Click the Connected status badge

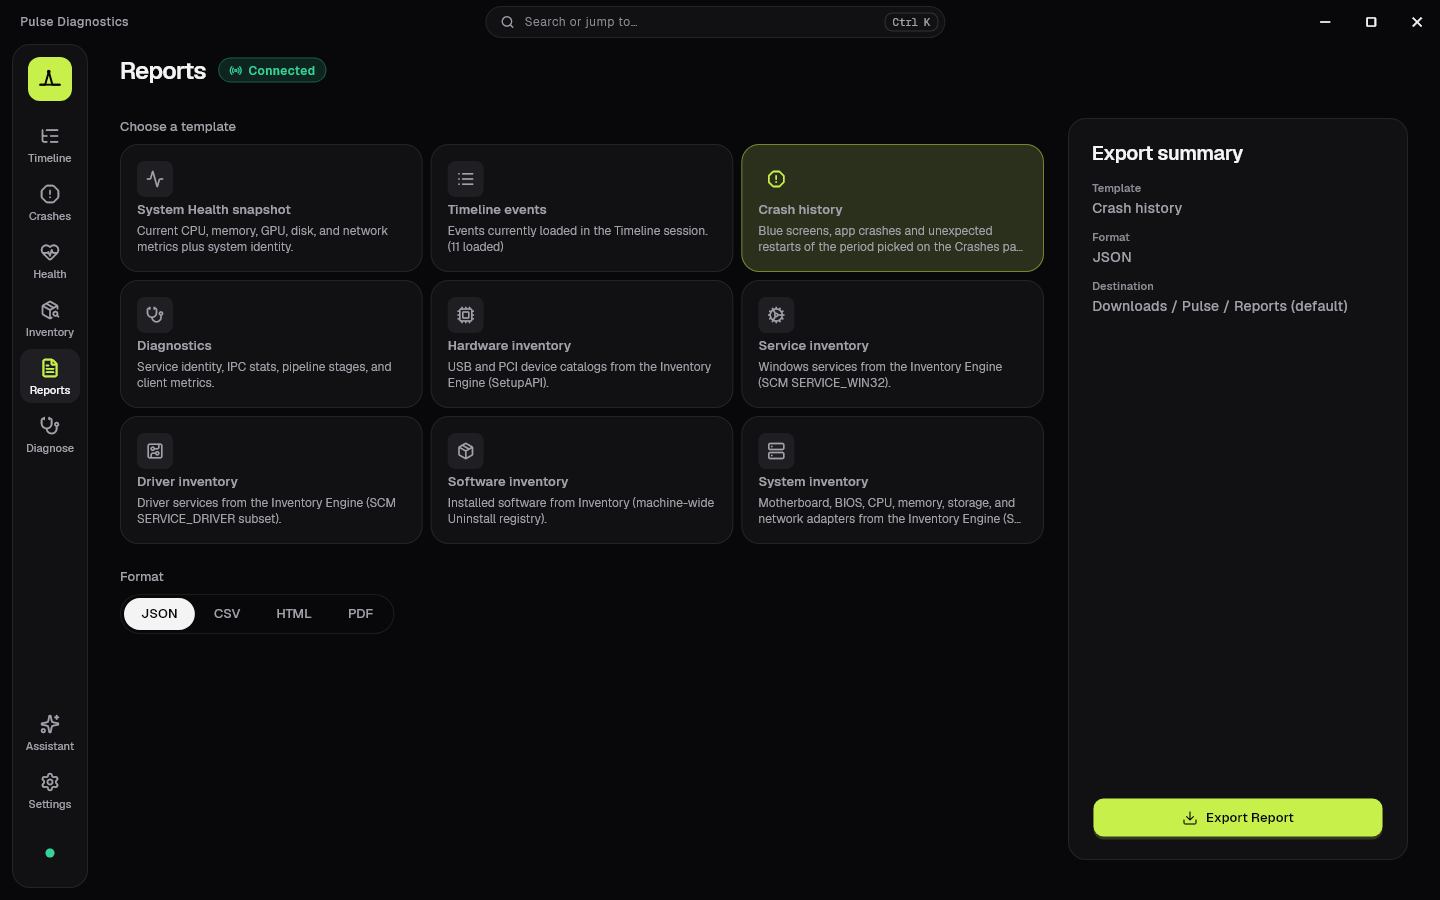[272, 71]
